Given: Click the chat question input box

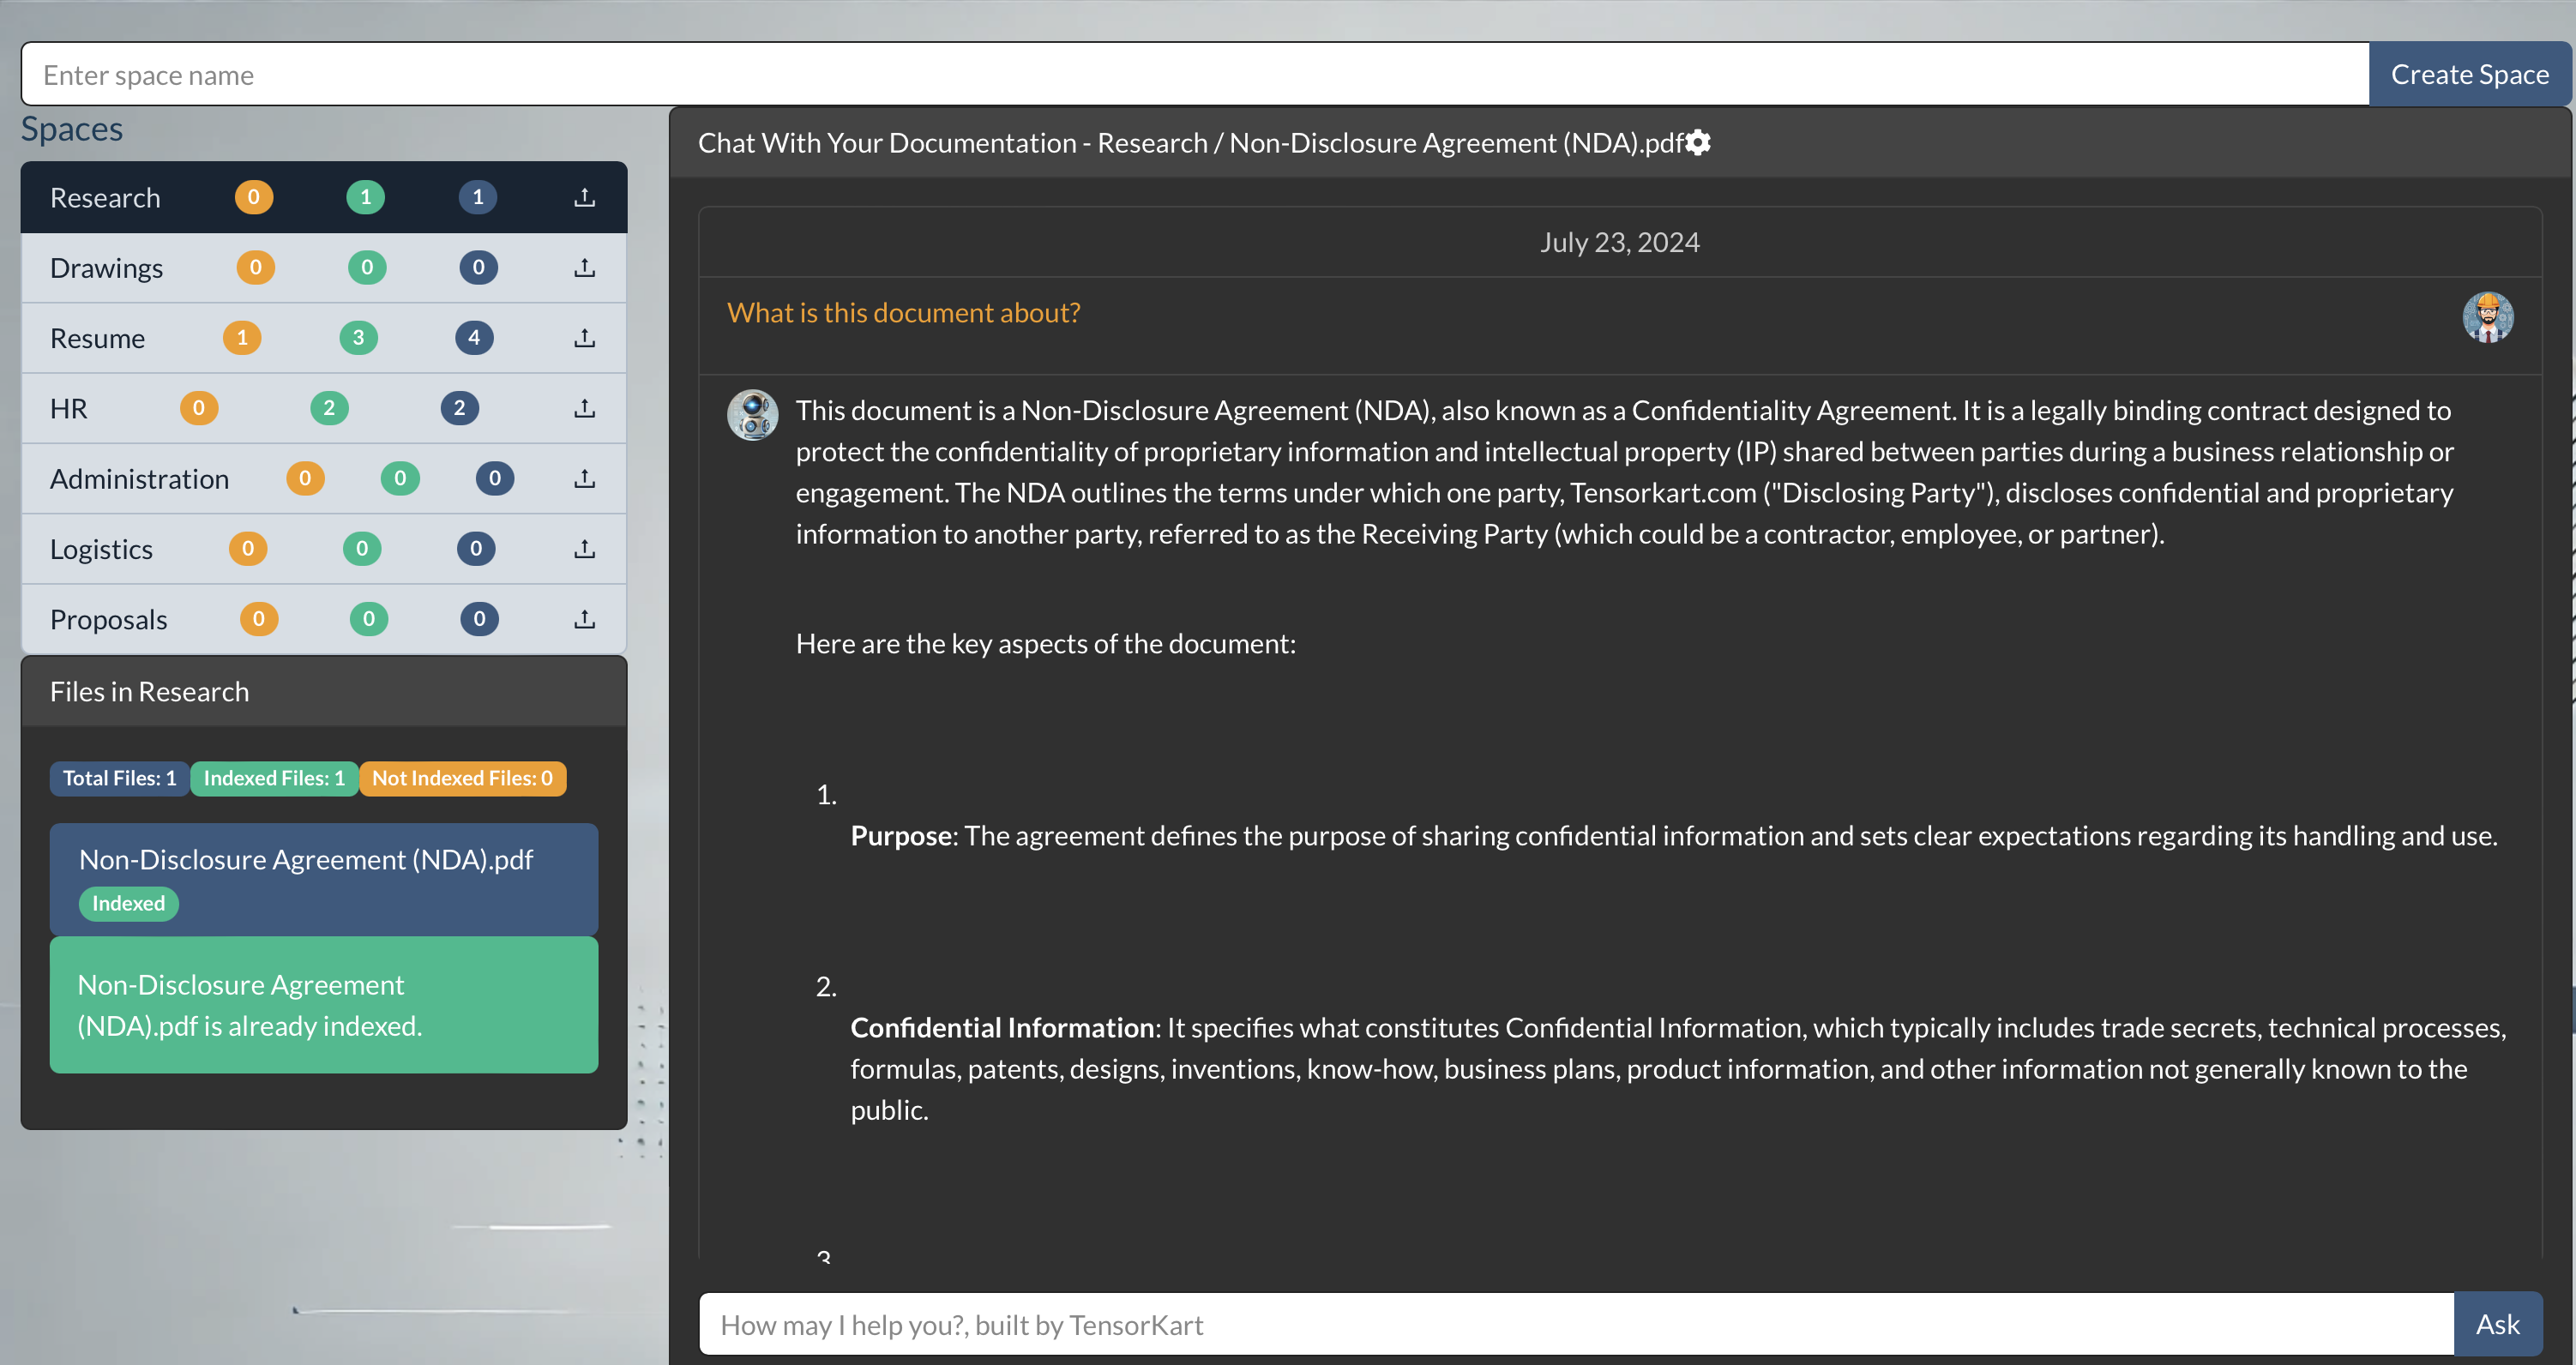Looking at the screenshot, I should pos(1575,1324).
